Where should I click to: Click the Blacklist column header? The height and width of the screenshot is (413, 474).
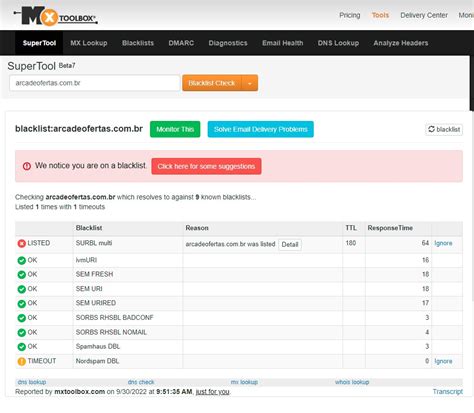tap(89, 228)
